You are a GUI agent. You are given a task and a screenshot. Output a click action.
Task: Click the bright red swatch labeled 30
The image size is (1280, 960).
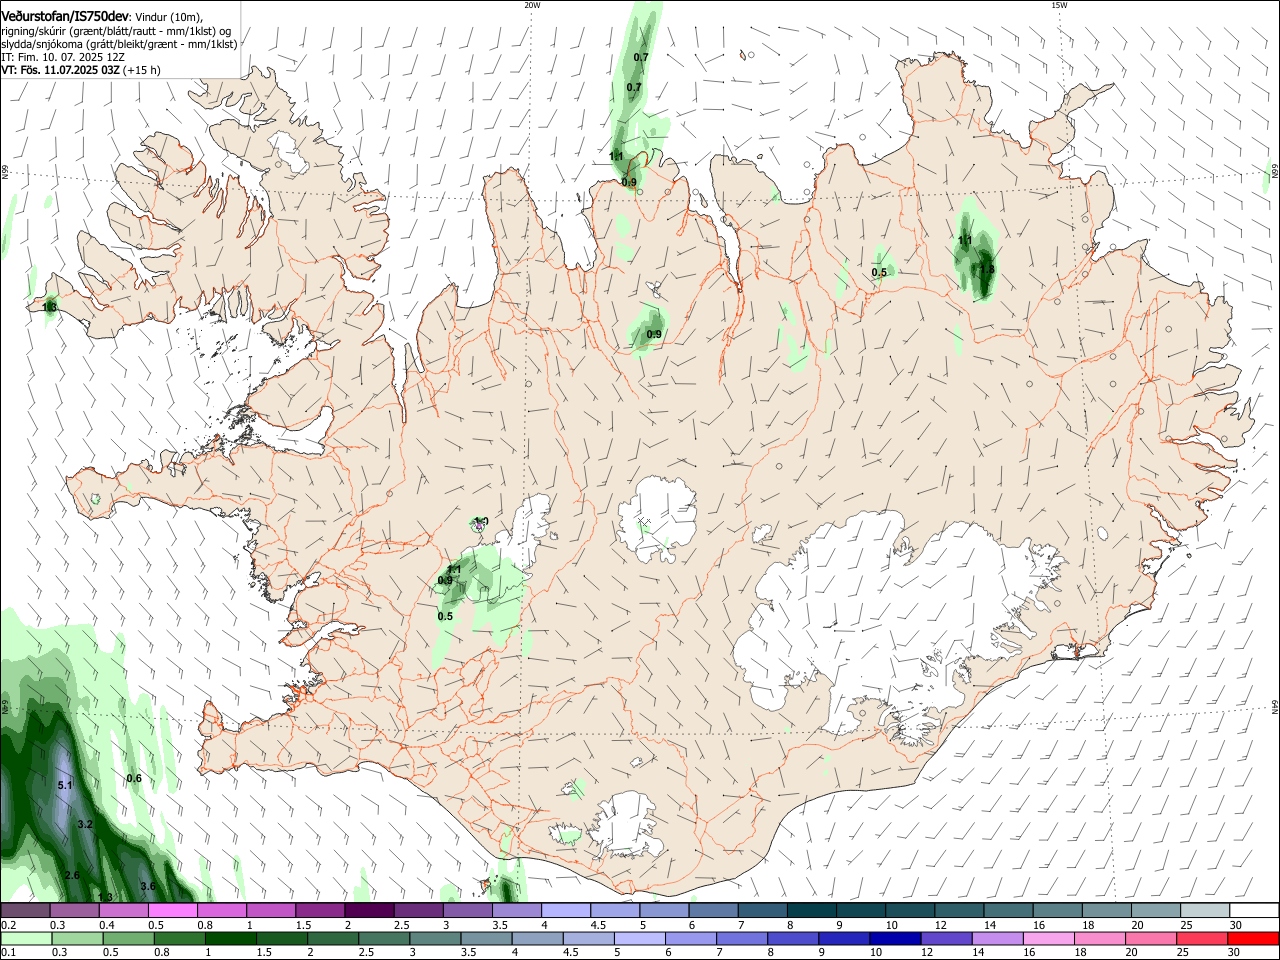click(1253, 938)
